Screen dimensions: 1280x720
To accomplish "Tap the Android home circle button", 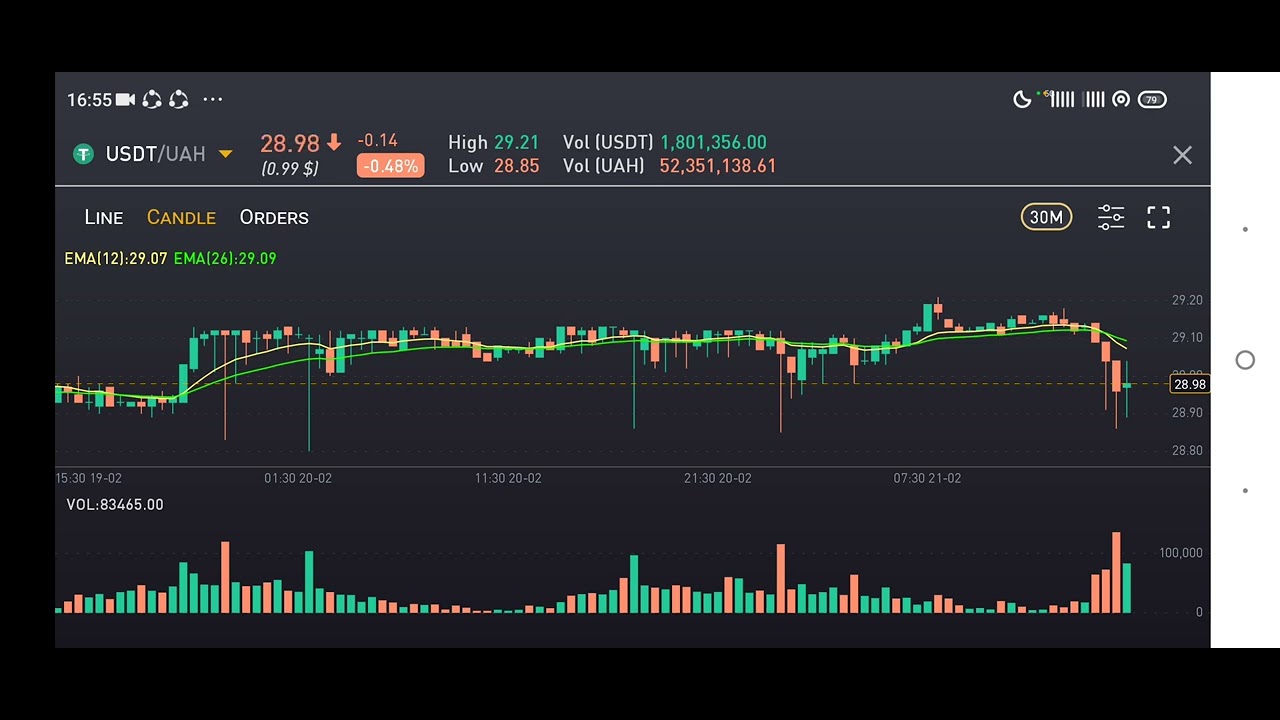I will (1245, 360).
